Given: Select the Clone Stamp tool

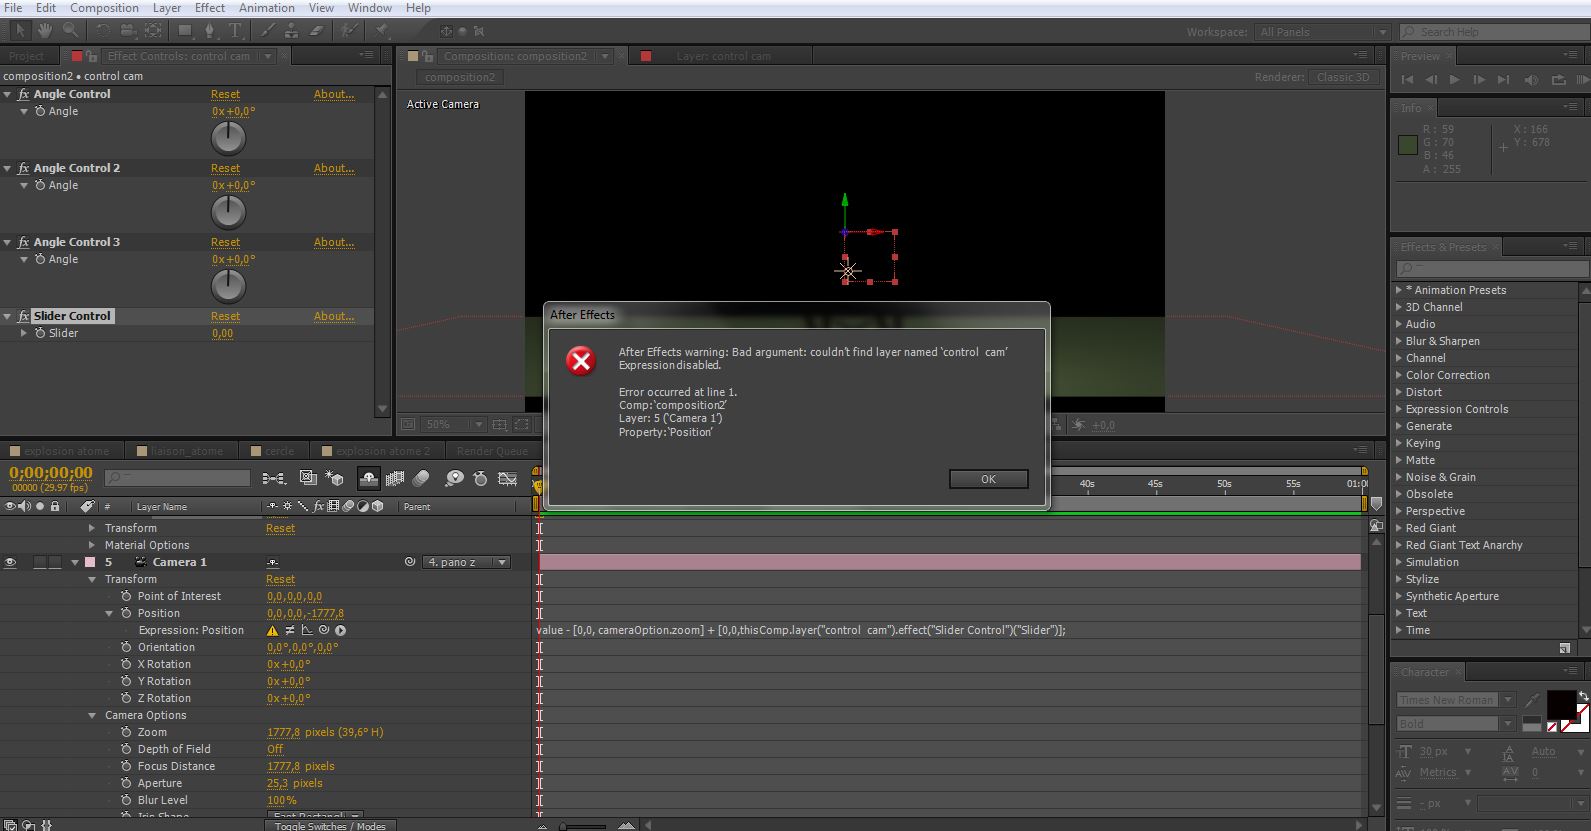Looking at the screenshot, I should coord(291,31).
